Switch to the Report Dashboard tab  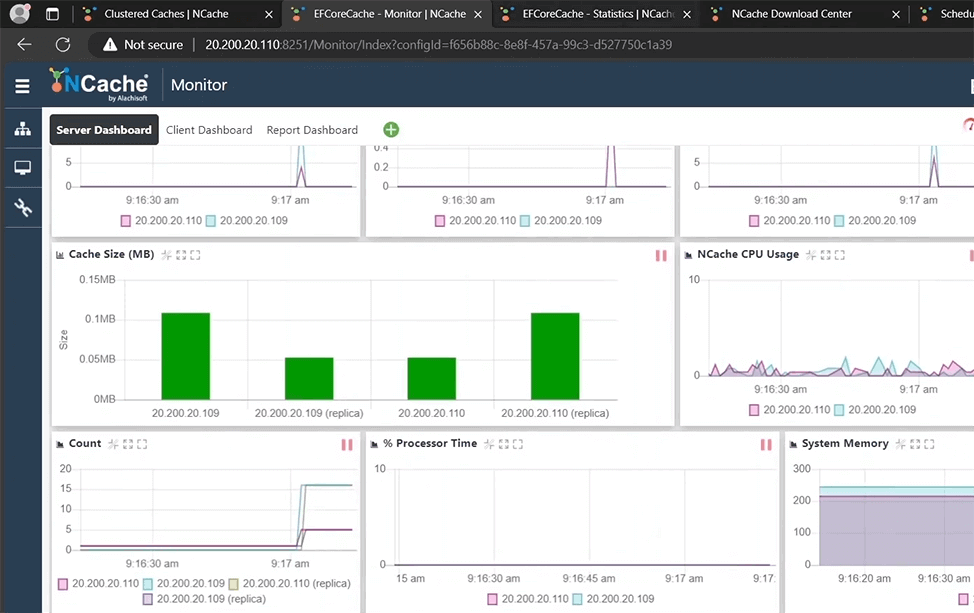pos(312,130)
